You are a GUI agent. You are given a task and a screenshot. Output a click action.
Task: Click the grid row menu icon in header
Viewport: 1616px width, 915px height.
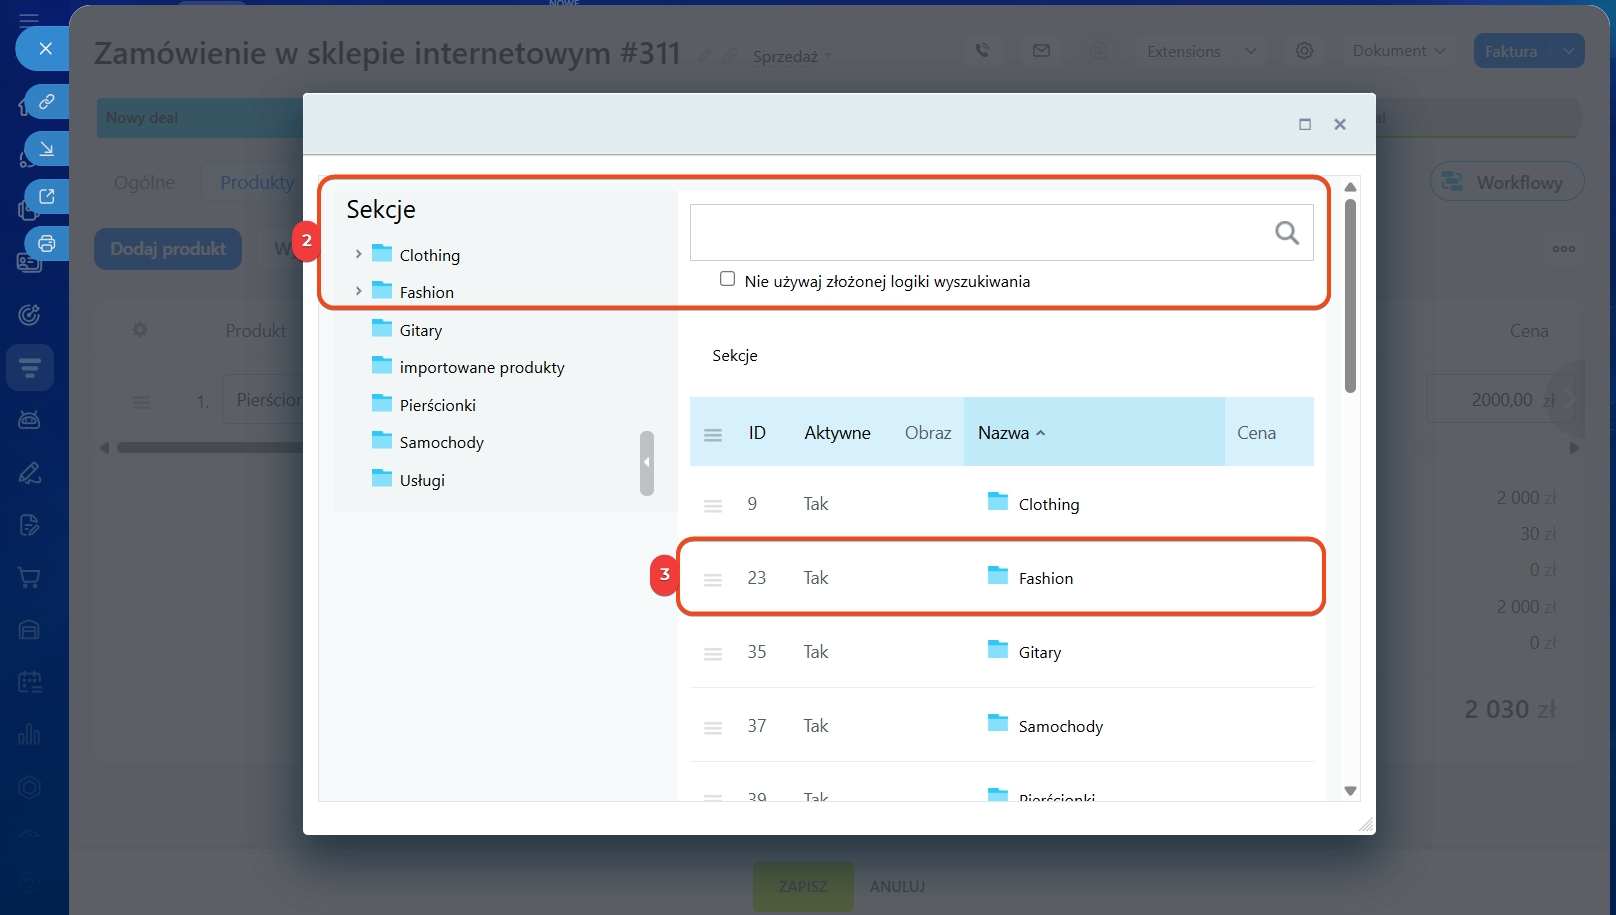coord(713,434)
